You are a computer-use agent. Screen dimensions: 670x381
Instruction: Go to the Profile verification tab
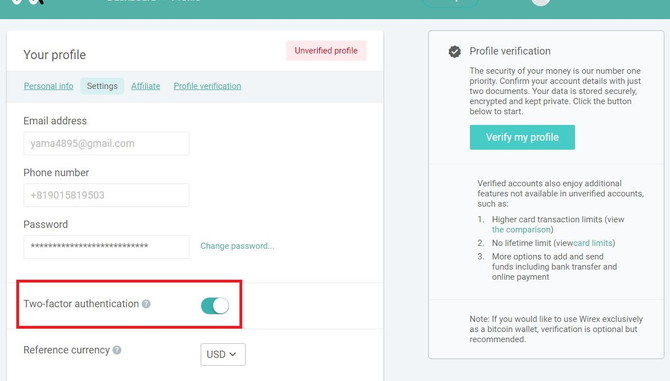[207, 86]
